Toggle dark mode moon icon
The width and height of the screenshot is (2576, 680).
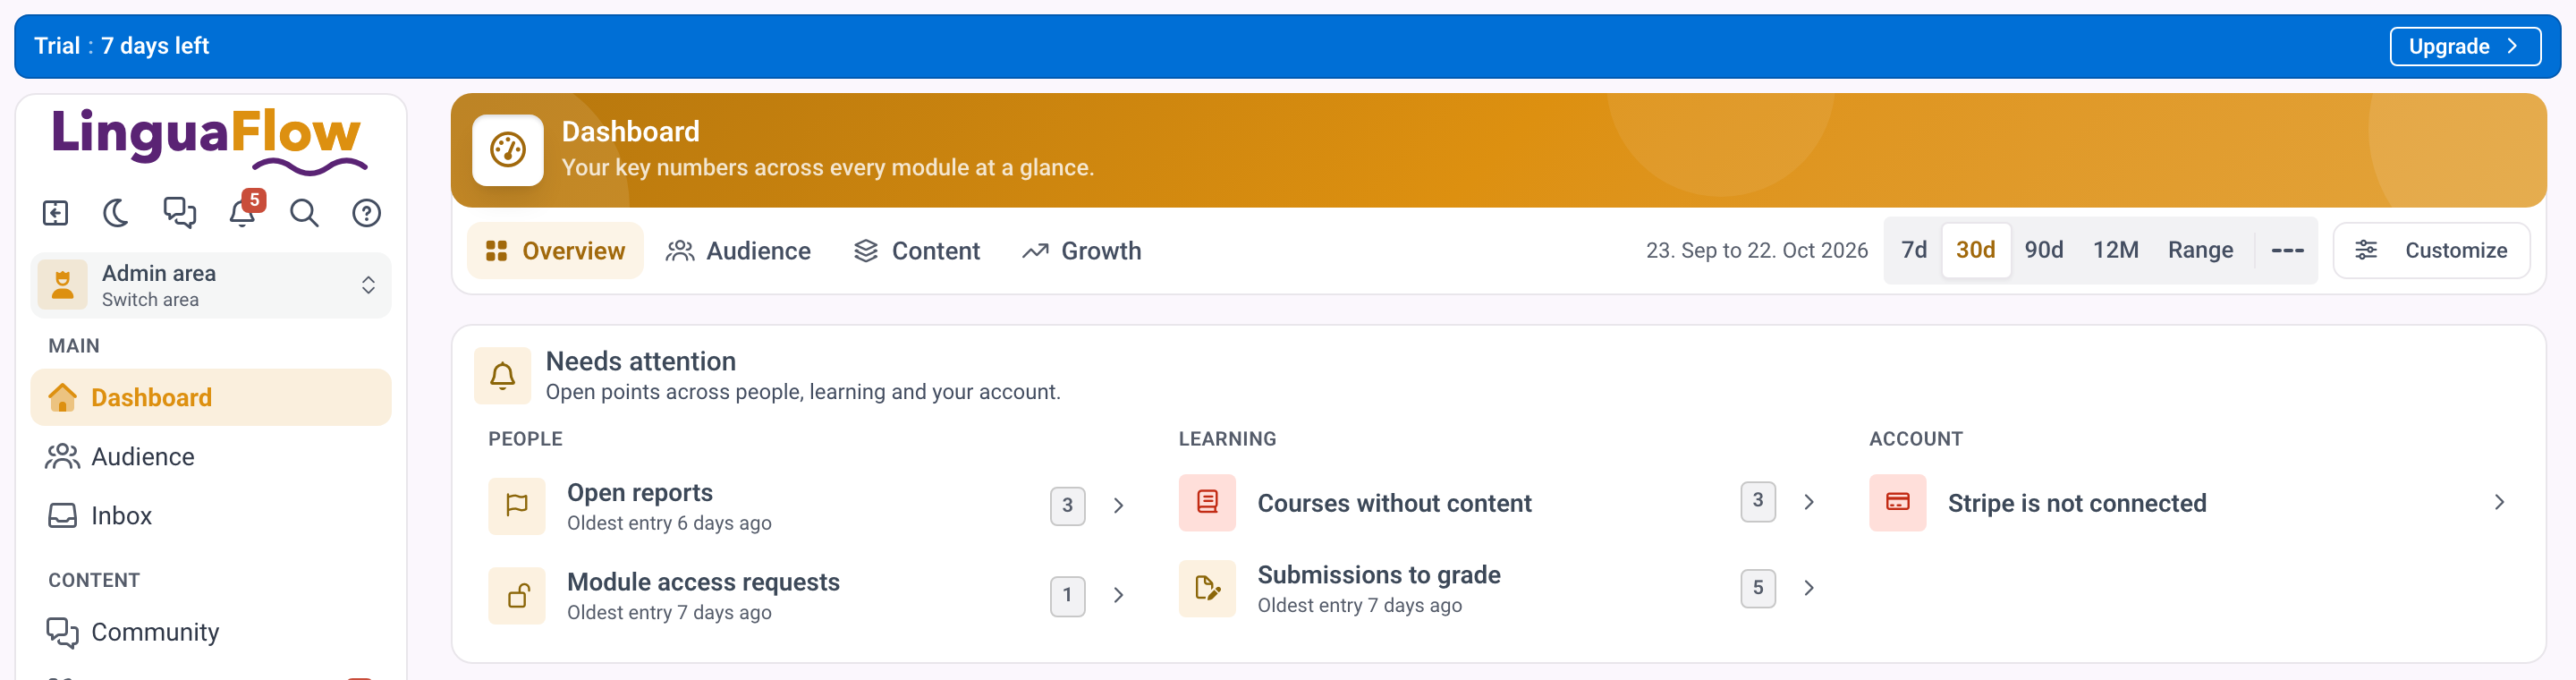(x=117, y=213)
